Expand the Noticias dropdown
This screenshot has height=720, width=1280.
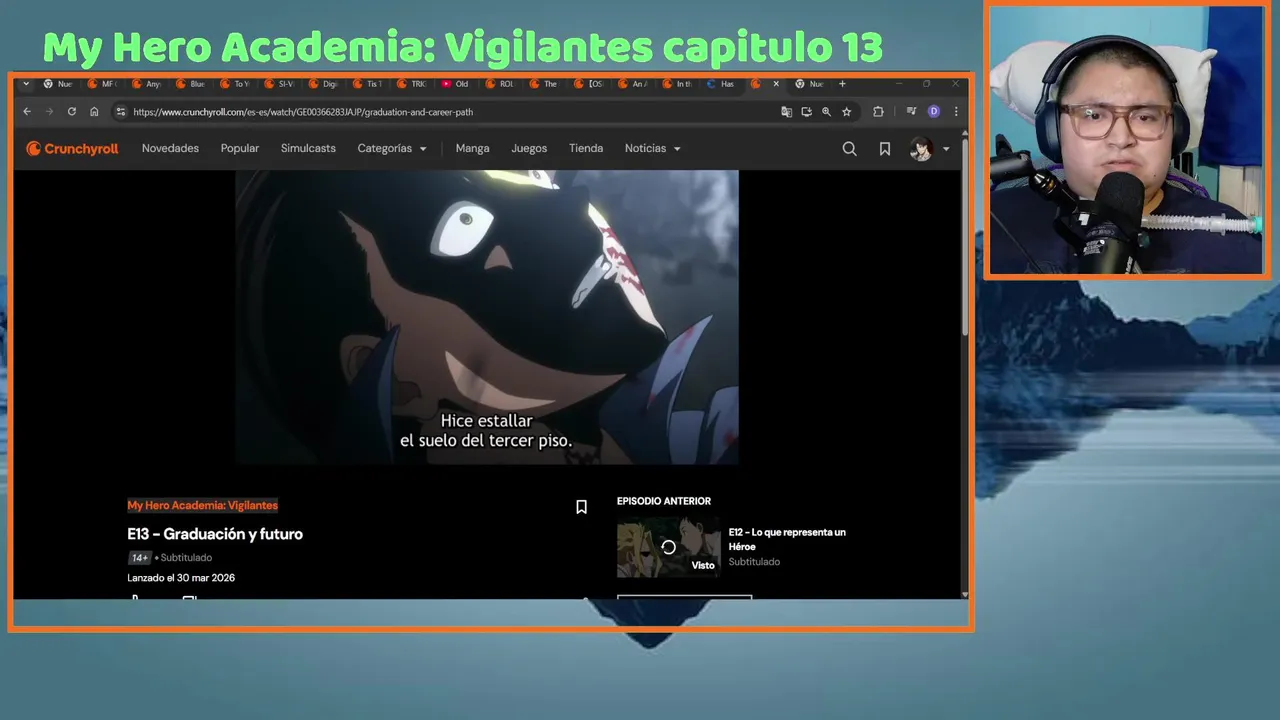653,148
